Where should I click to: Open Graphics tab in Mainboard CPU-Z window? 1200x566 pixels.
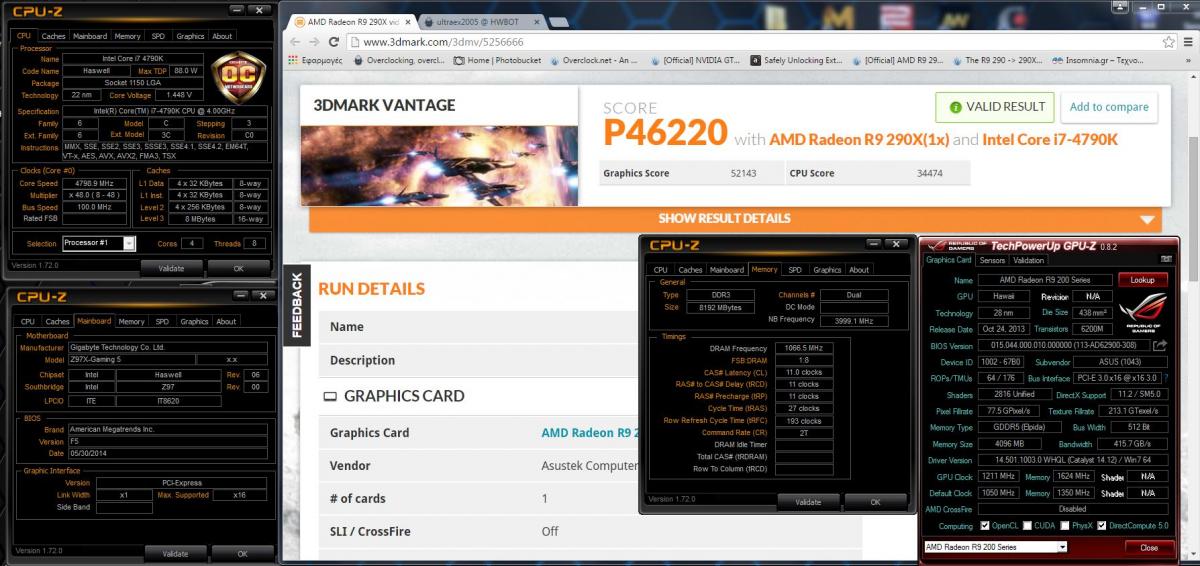194,322
